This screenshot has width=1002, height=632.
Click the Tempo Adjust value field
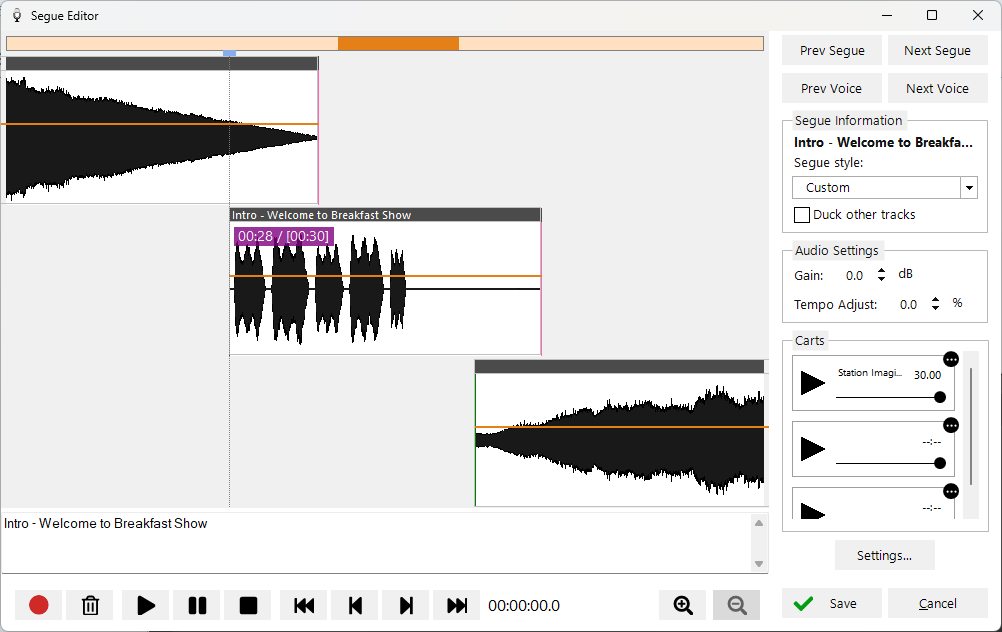pos(908,305)
